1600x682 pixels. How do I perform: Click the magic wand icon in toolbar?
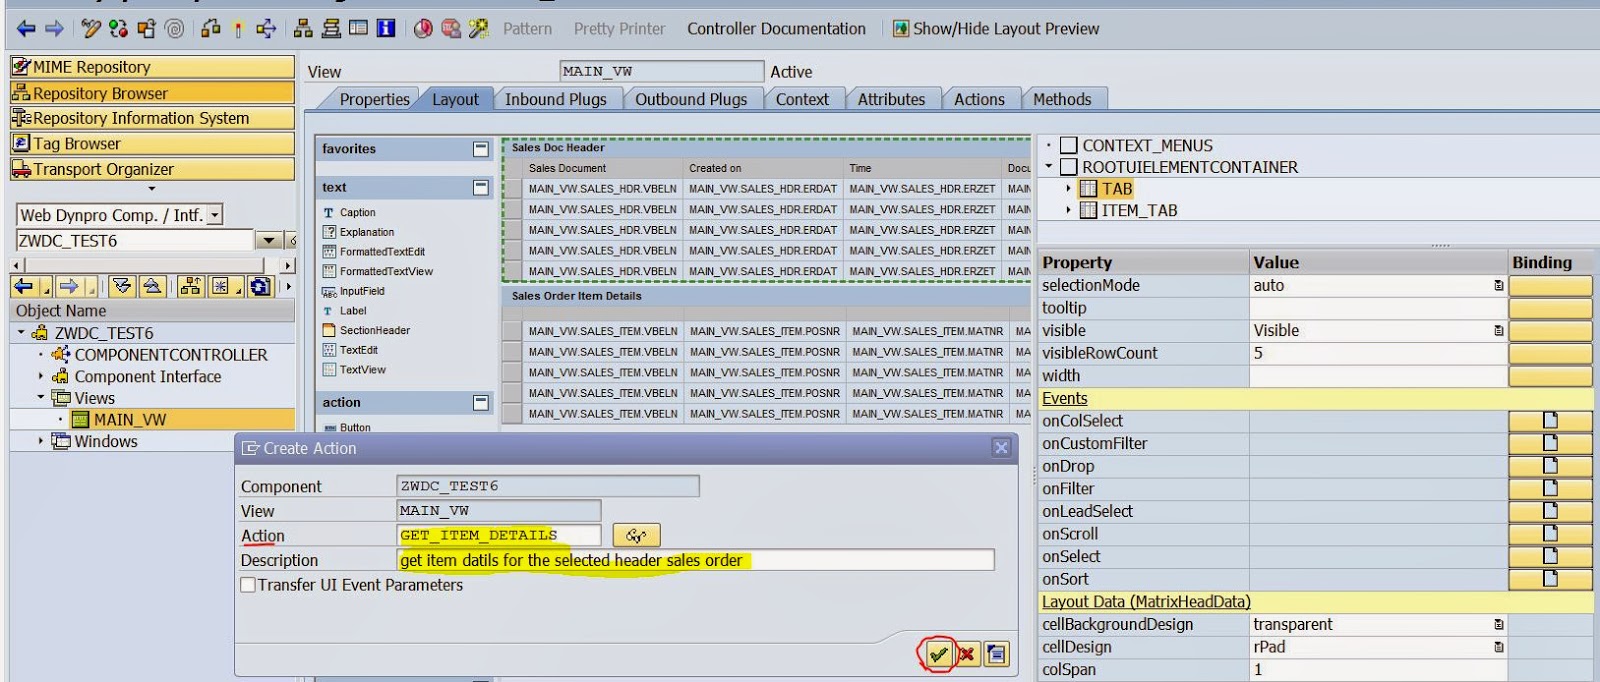[479, 29]
